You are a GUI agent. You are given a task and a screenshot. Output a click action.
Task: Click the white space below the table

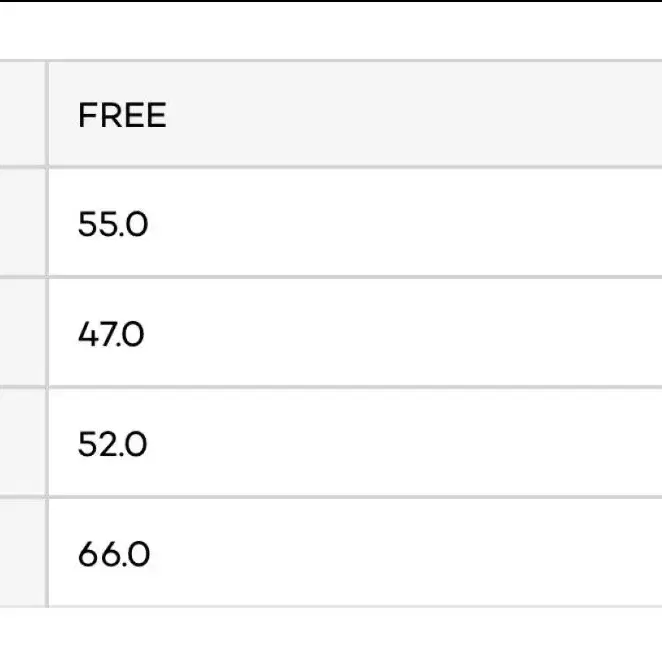coord(331,635)
